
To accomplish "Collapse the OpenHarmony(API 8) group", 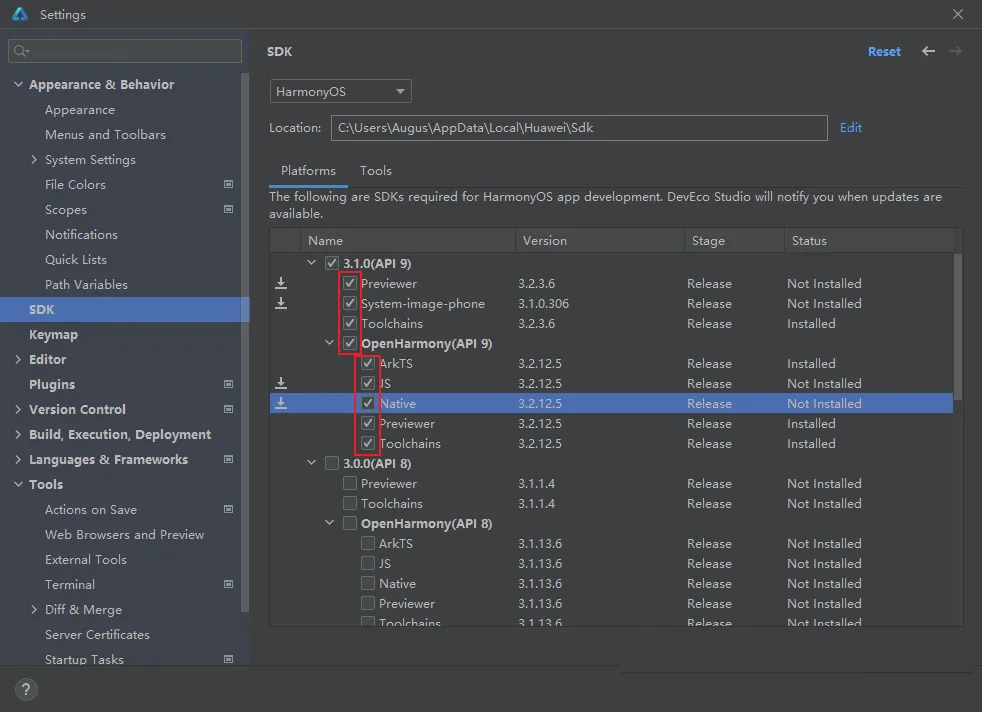I will tap(329, 524).
